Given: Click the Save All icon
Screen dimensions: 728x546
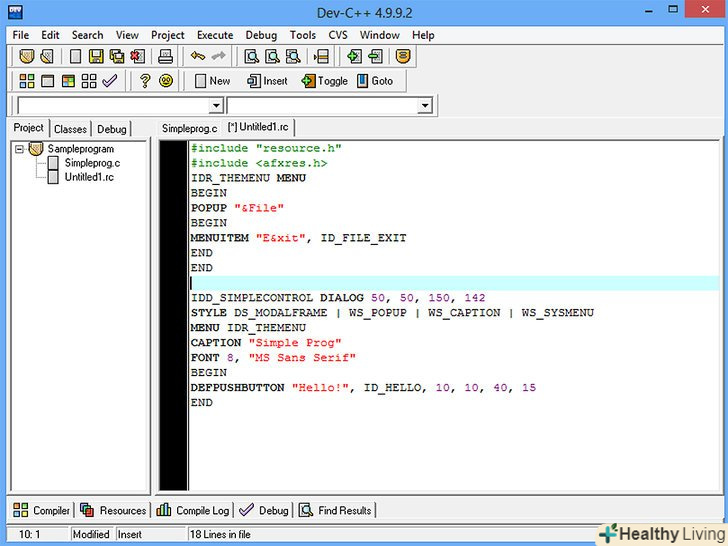Looking at the screenshot, I should pyautogui.click(x=116, y=57).
